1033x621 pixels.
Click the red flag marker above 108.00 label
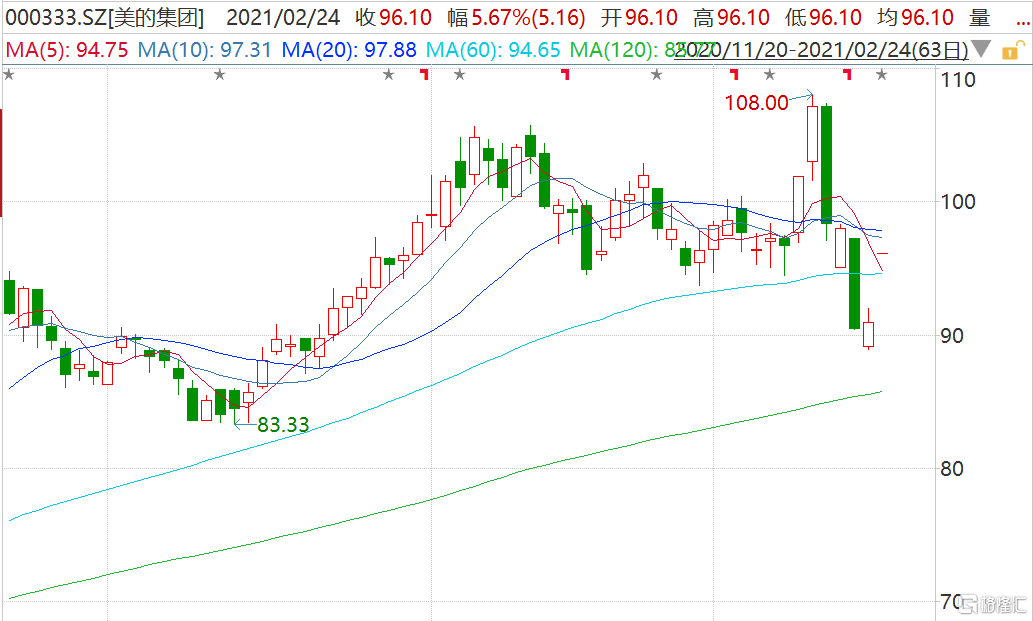pos(734,74)
